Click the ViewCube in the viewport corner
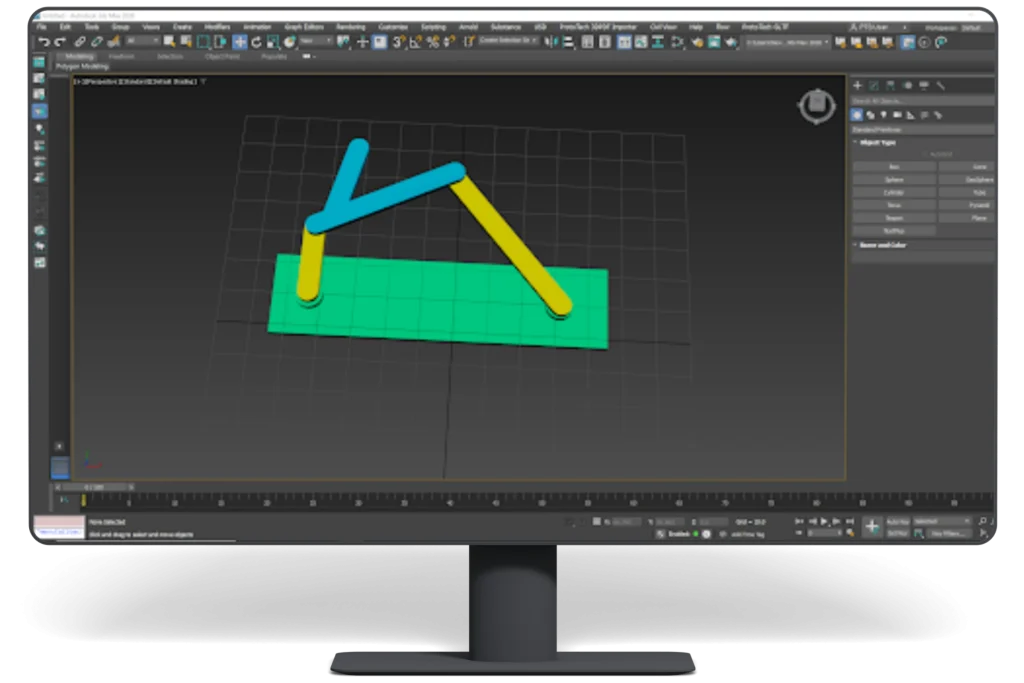Viewport: 1024px width, 683px height. (x=818, y=103)
